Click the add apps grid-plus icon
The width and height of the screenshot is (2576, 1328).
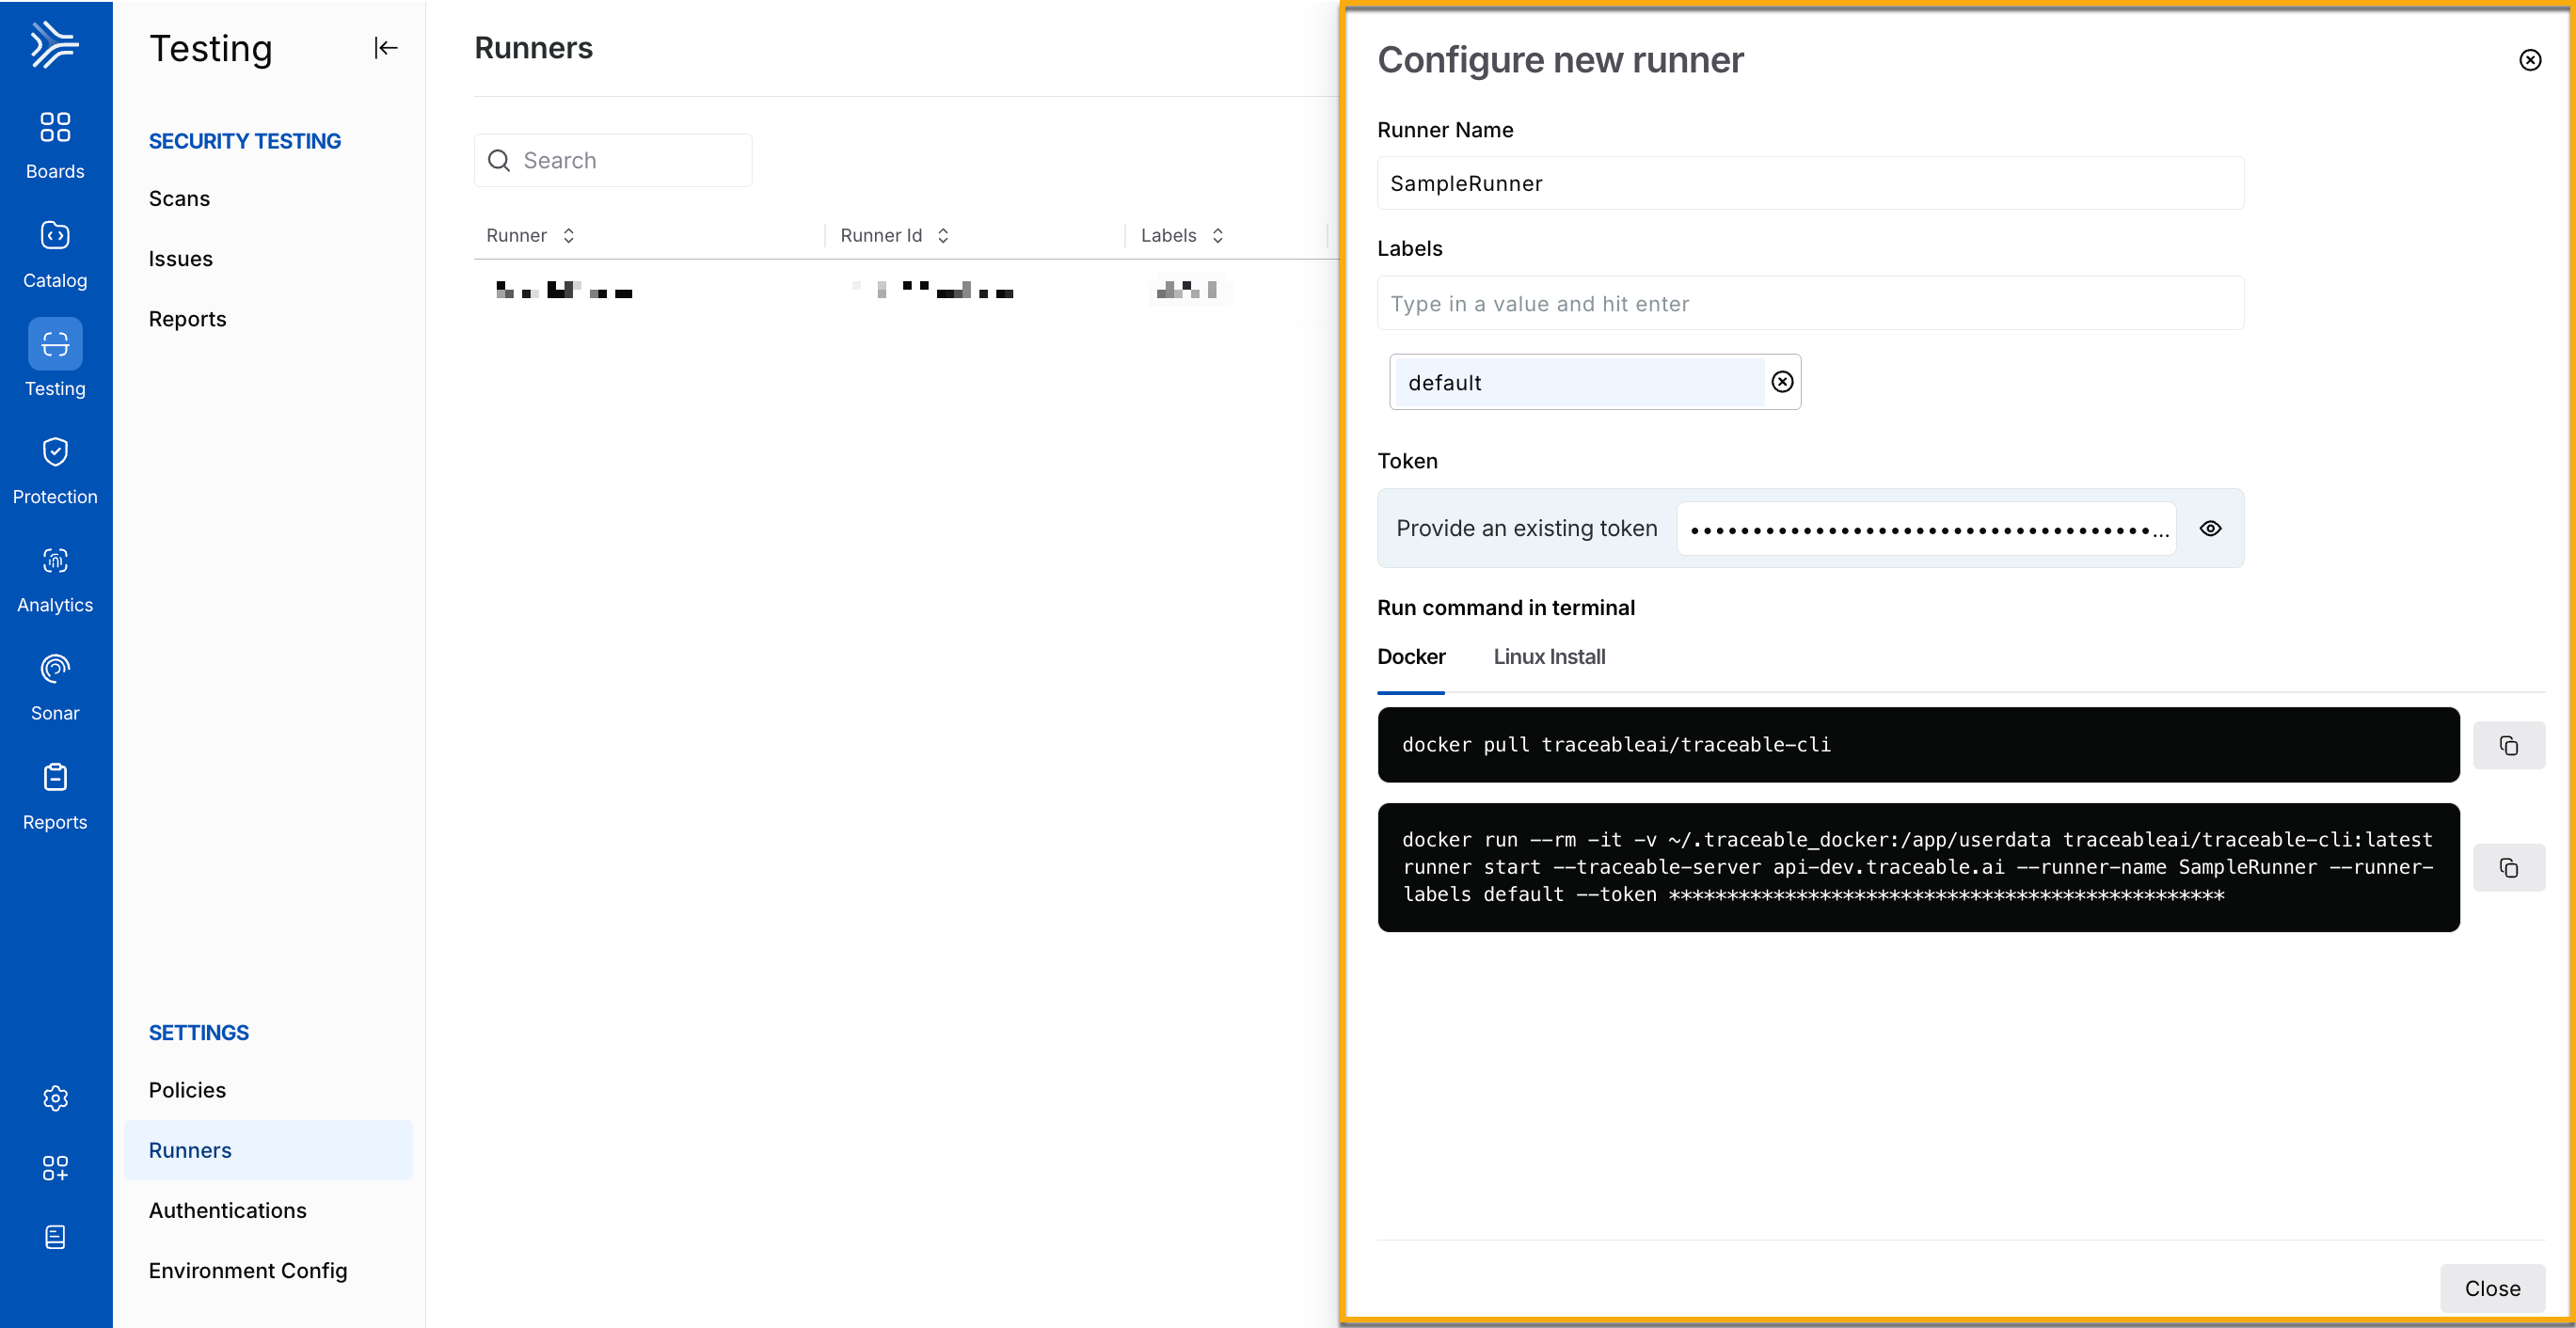click(55, 1168)
